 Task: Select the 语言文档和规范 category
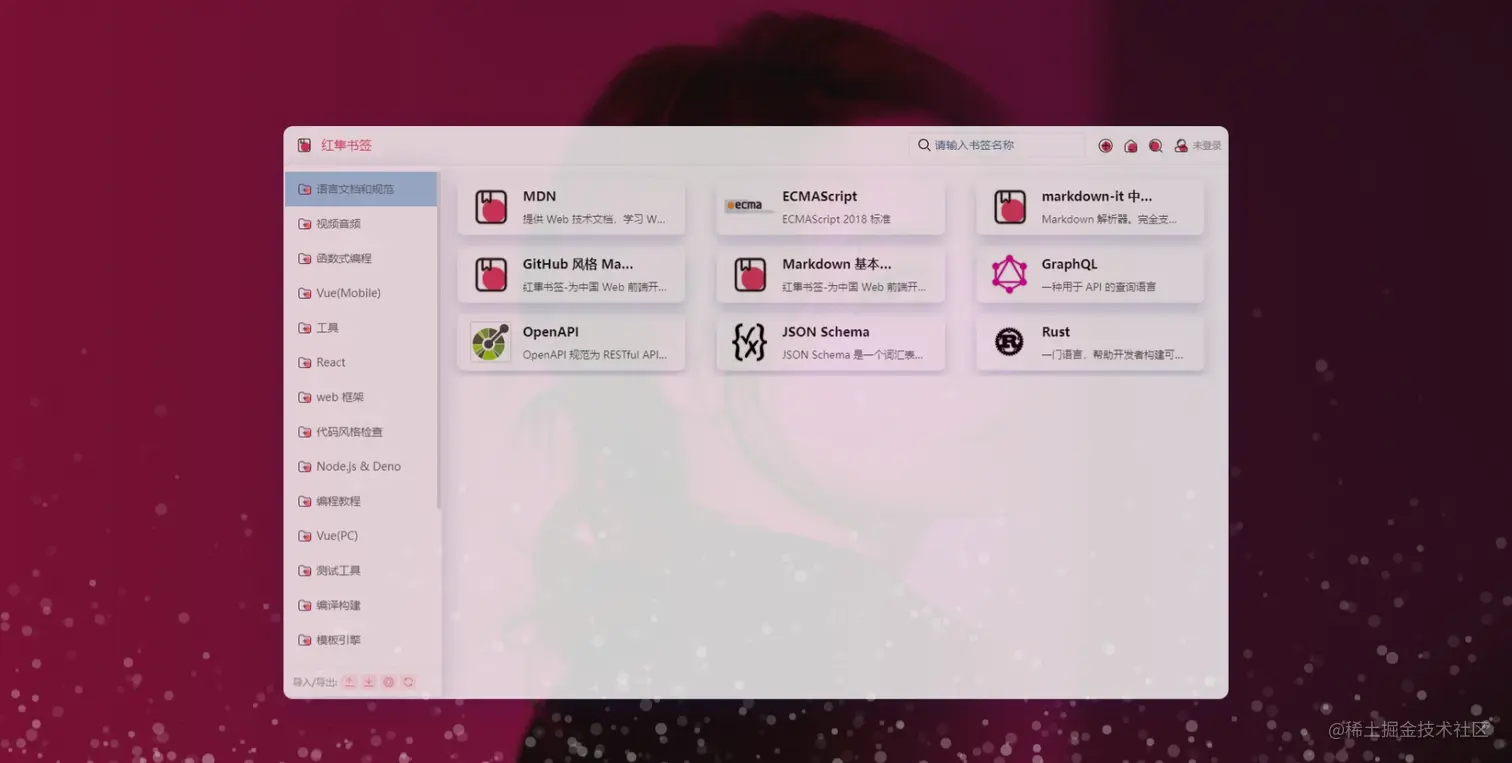tap(361, 189)
